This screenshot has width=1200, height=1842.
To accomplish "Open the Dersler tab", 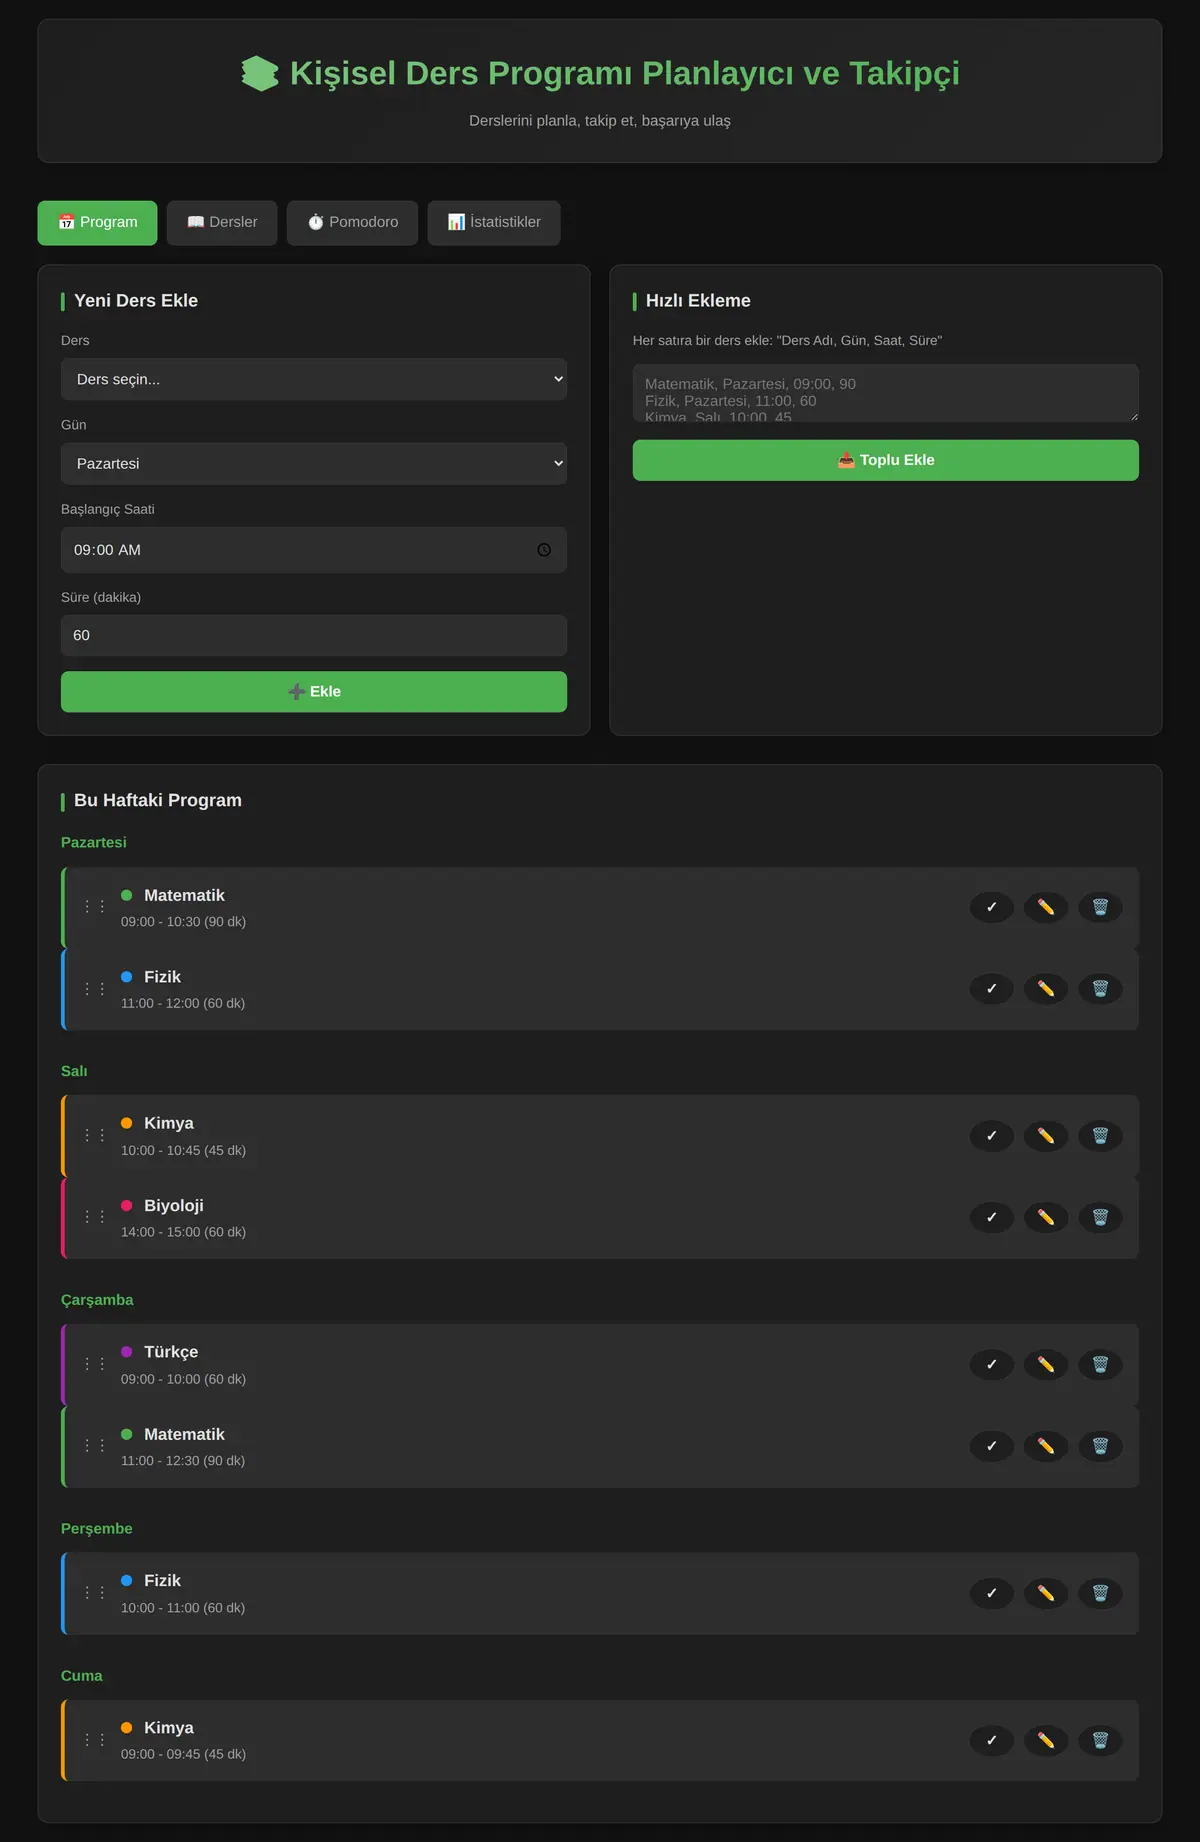I will point(222,222).
